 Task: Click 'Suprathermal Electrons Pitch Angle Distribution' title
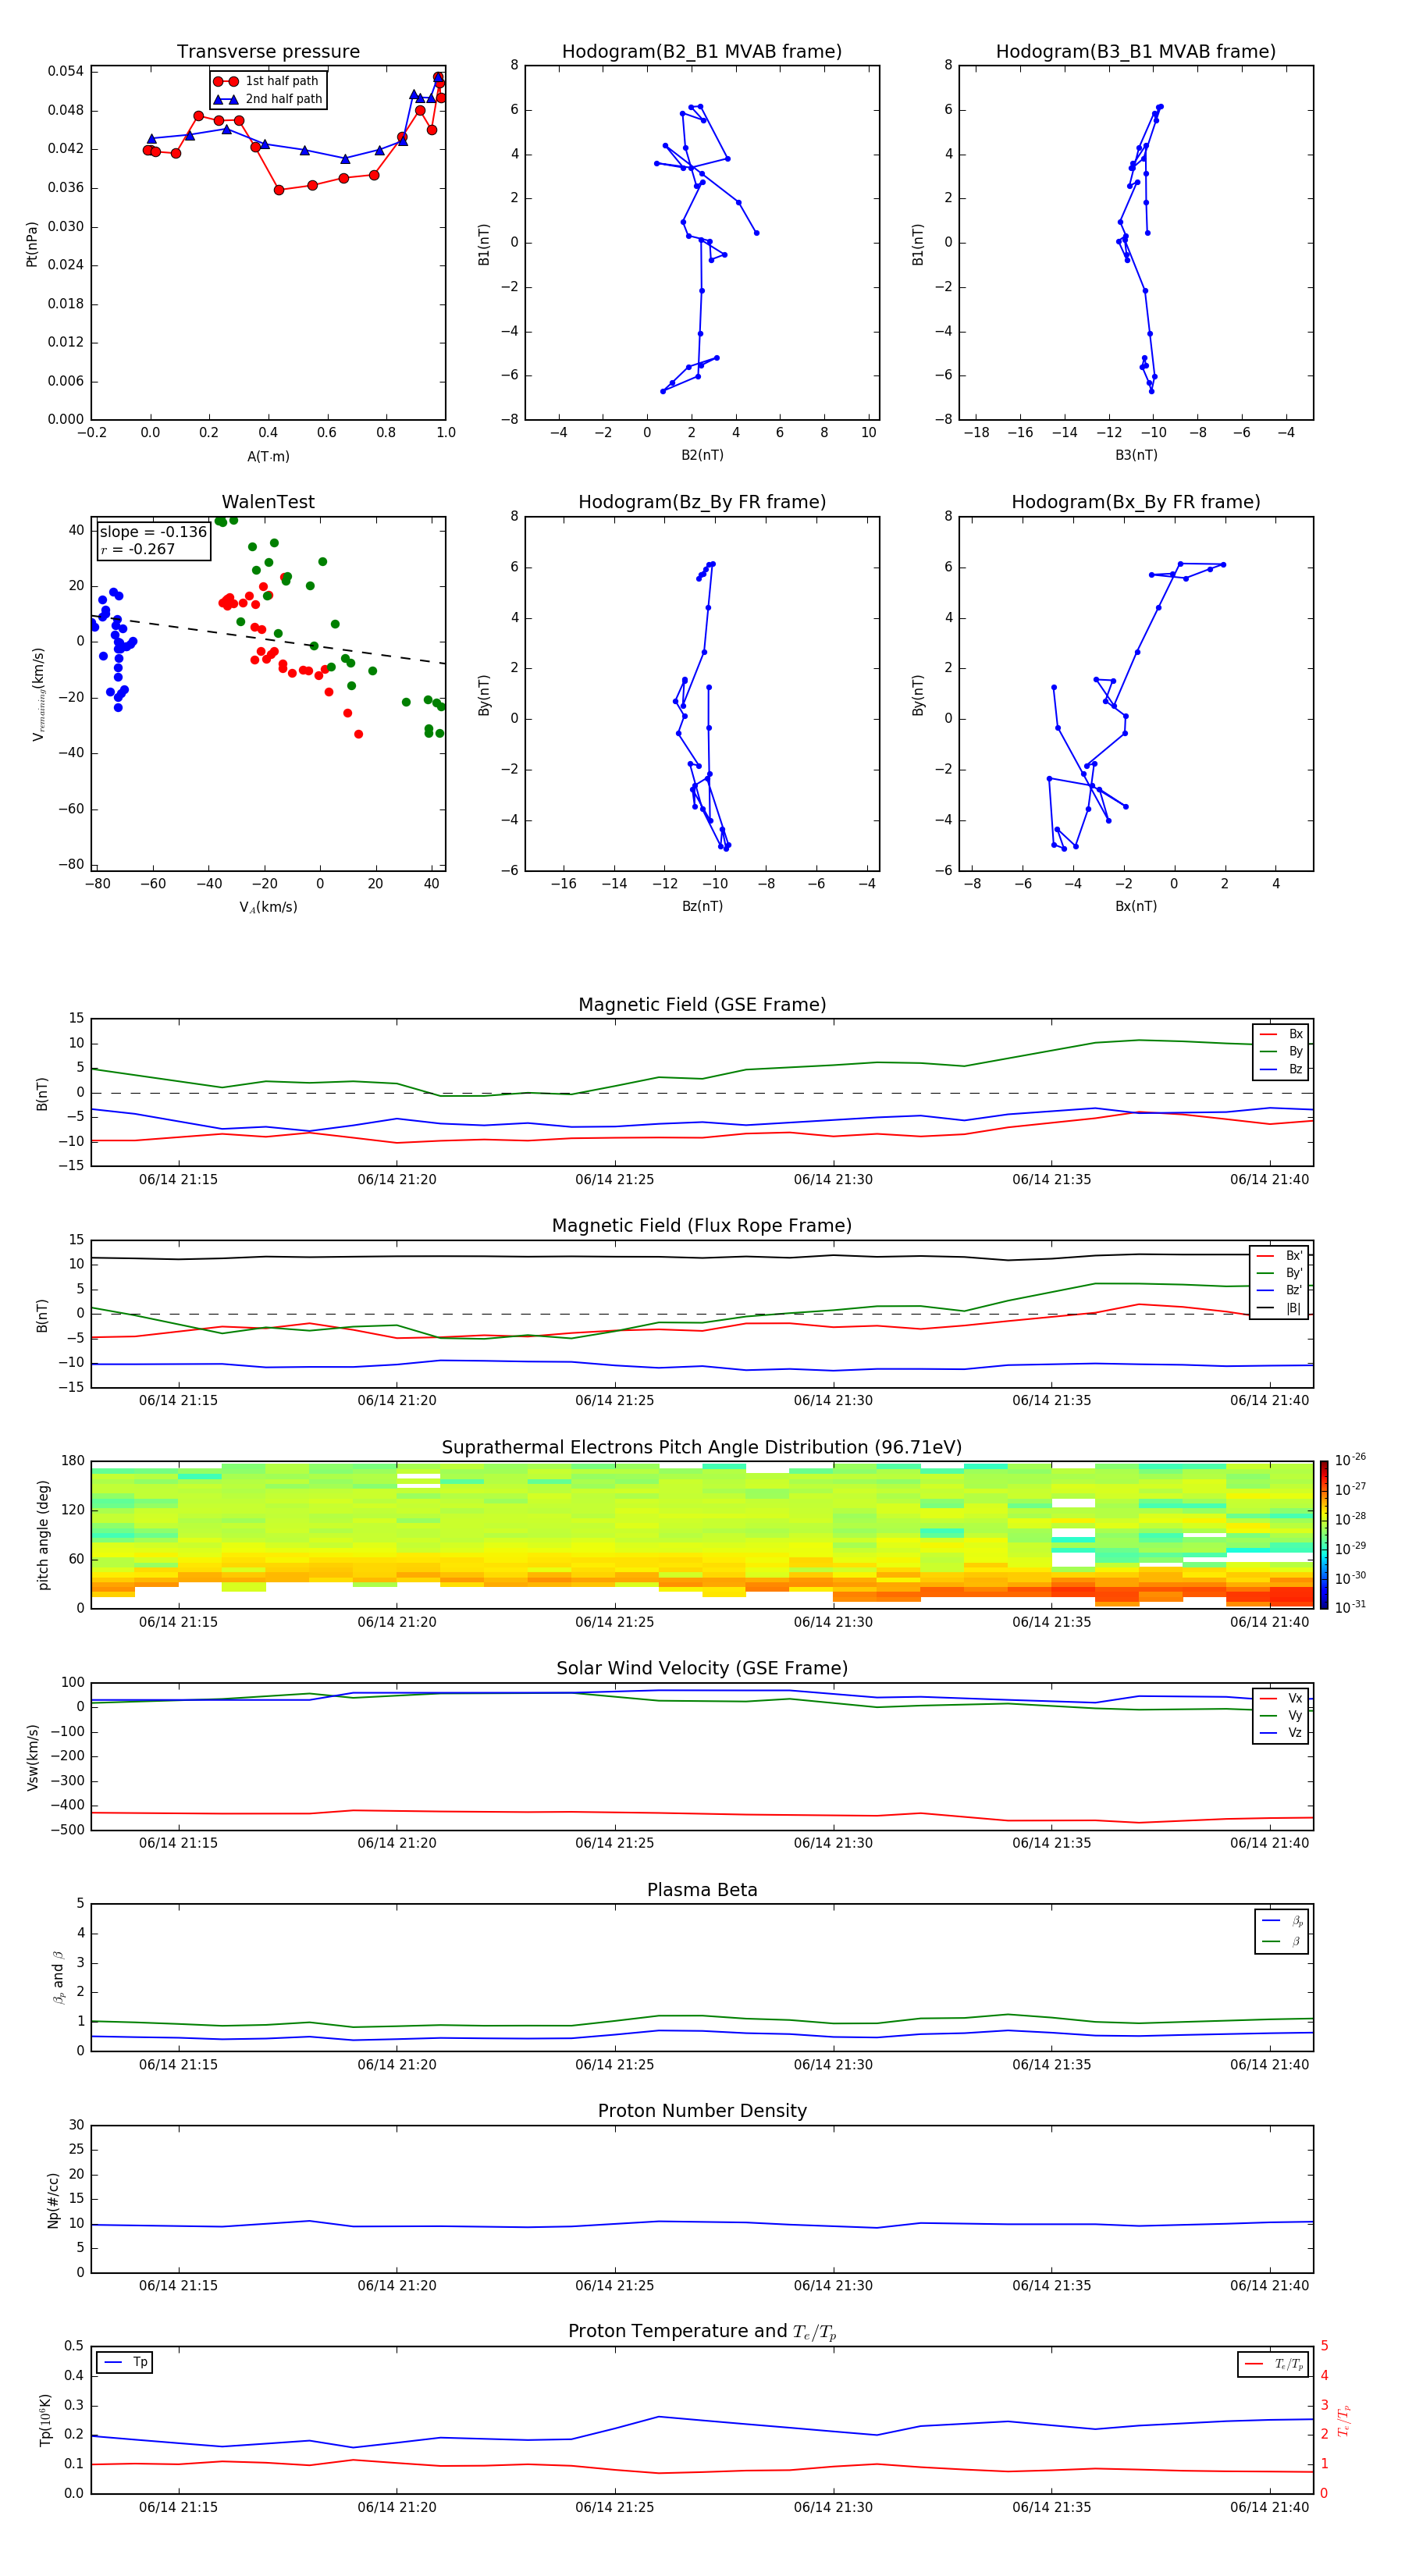(x=702, y=1448)
